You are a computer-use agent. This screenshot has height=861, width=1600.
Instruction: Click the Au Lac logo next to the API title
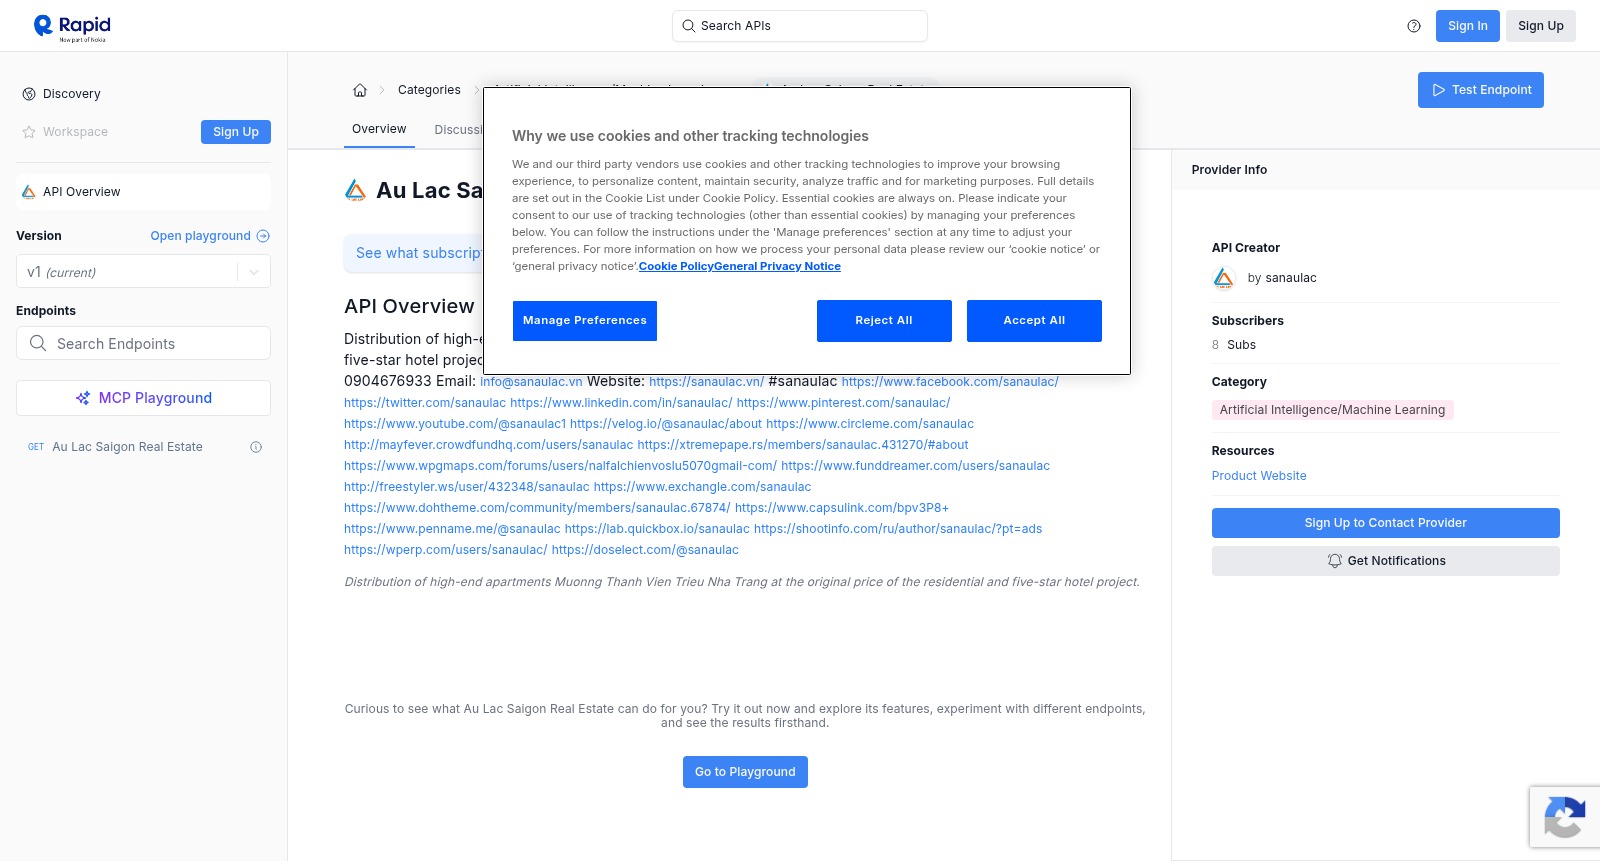(x=355, y=190)
